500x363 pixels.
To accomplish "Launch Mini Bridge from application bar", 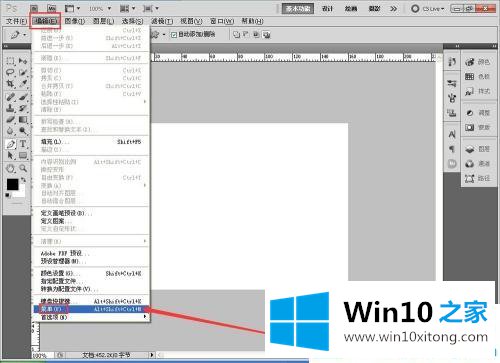I will [52, 8].
